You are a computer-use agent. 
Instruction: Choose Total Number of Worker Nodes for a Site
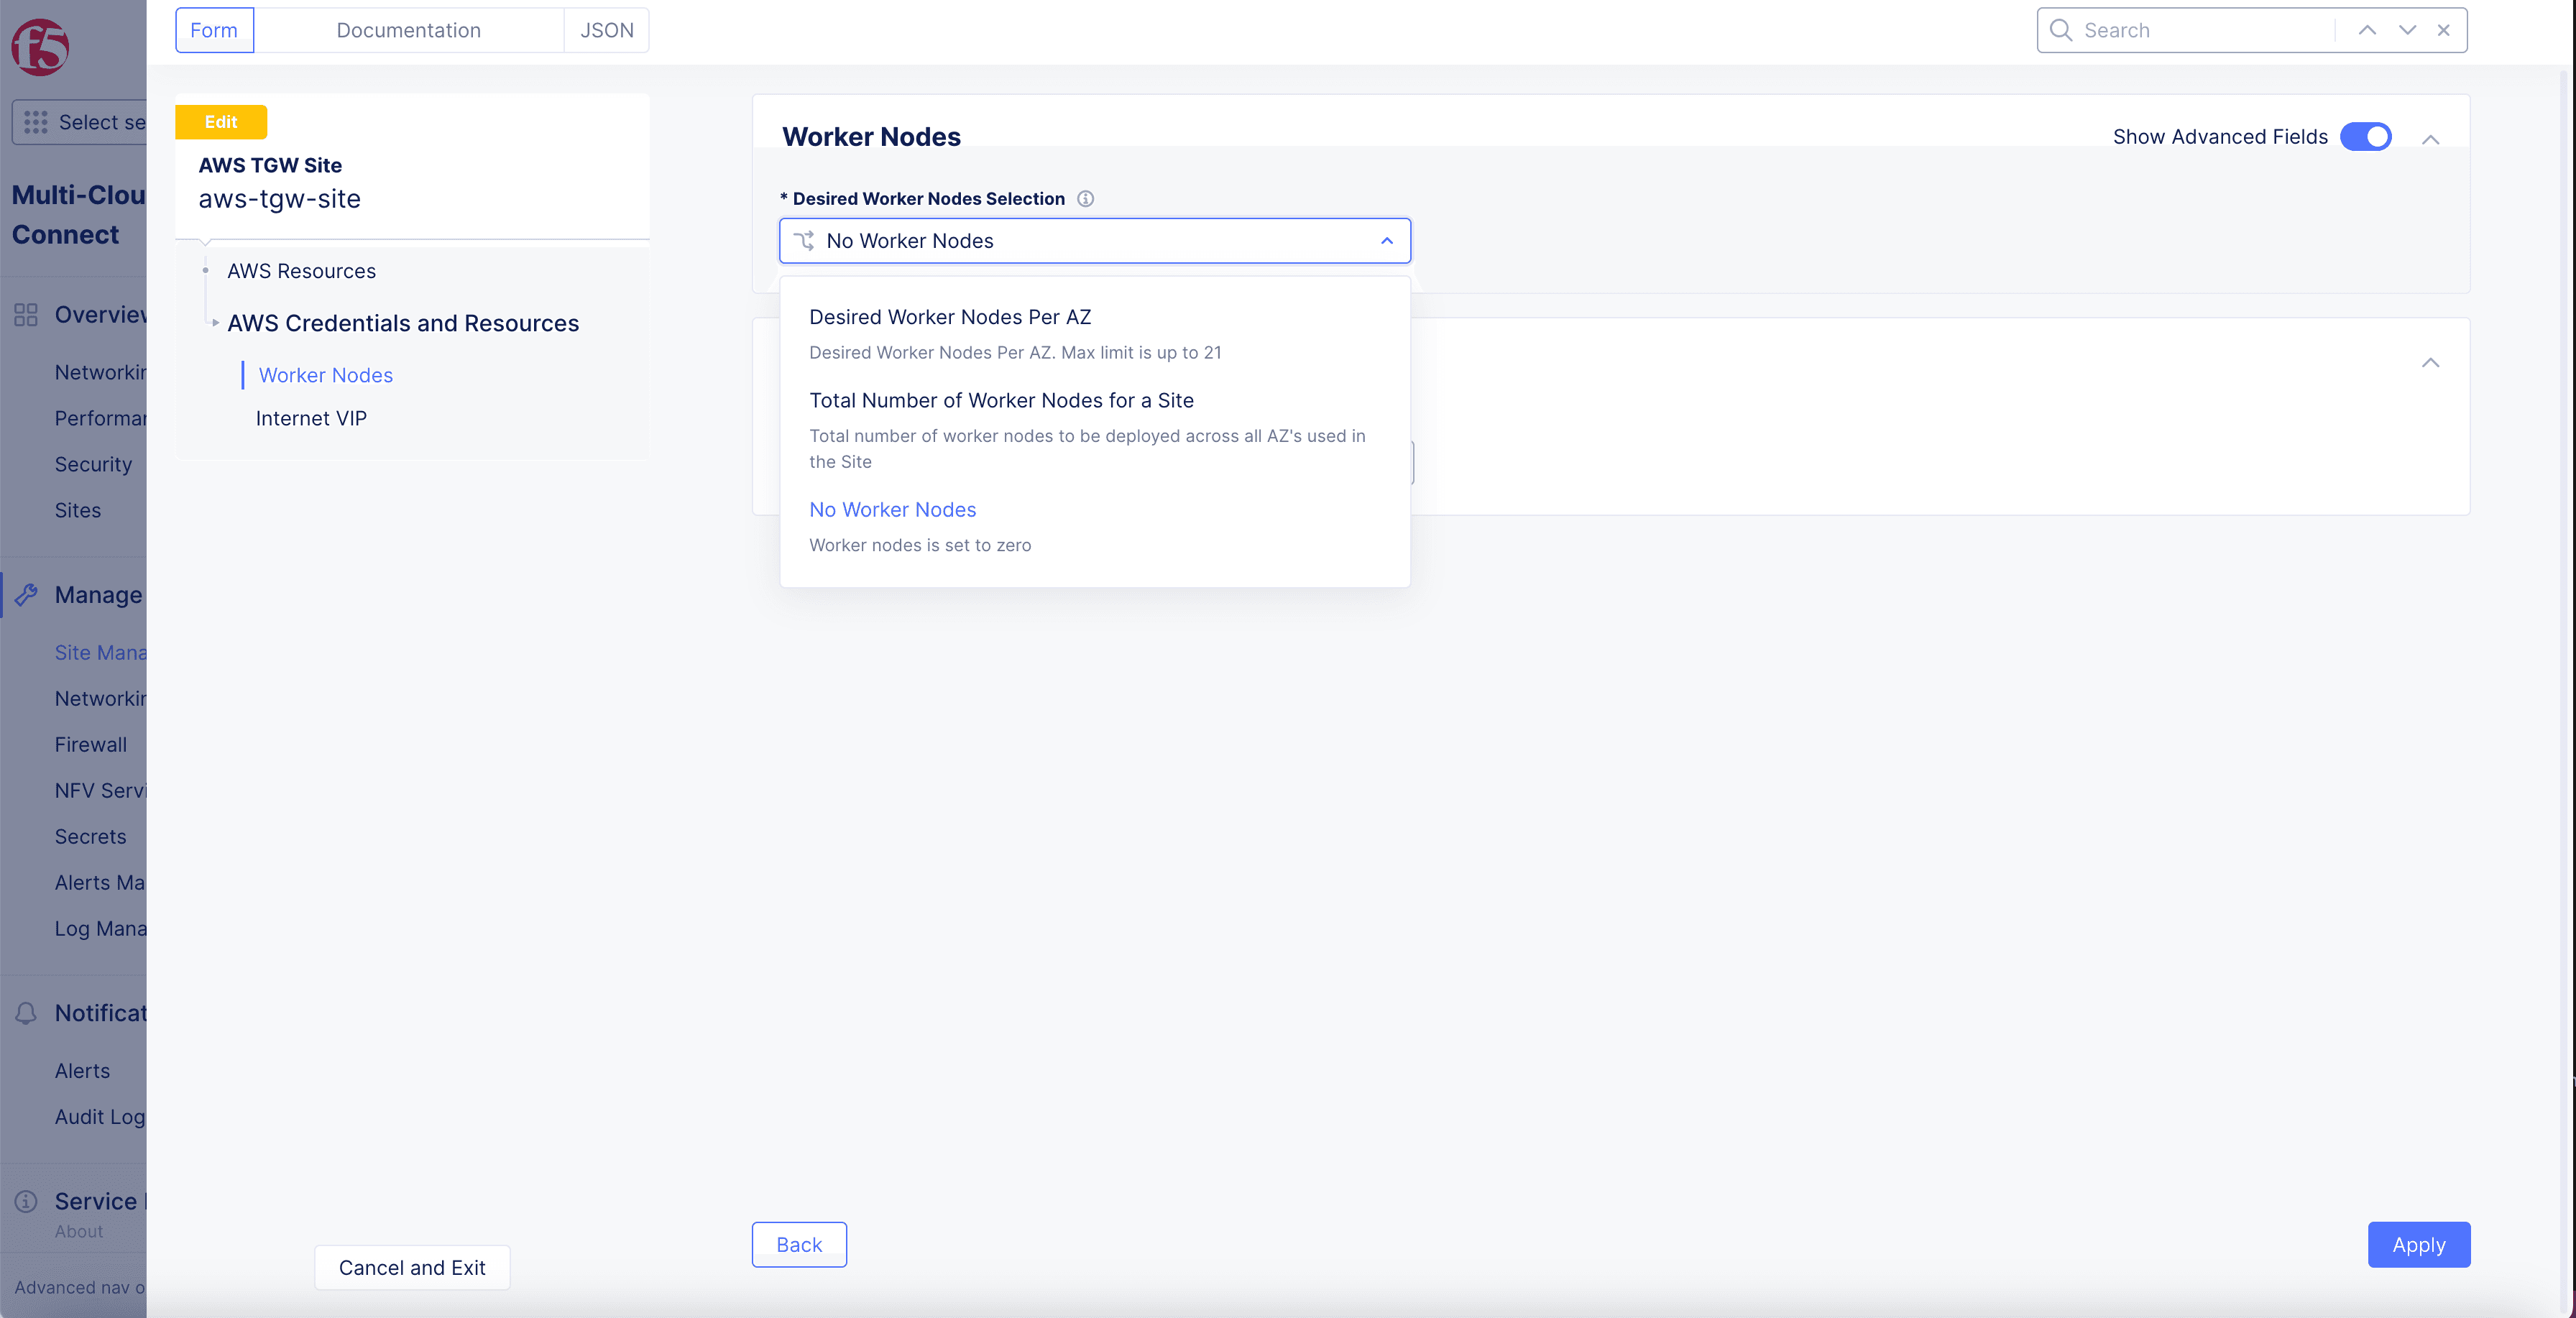(1095, 430)
